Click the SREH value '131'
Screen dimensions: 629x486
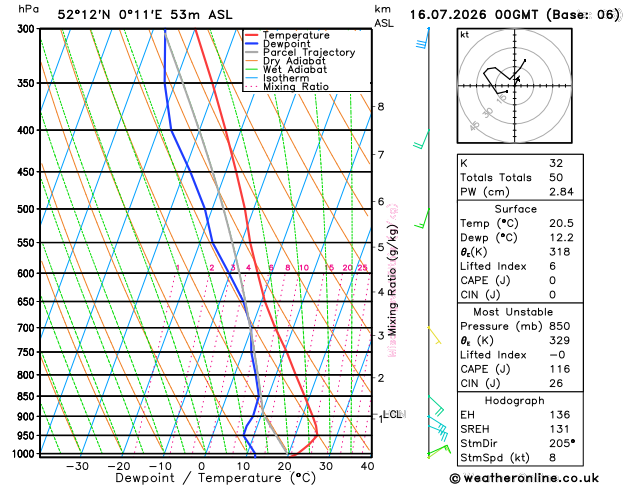coord(560,429)
